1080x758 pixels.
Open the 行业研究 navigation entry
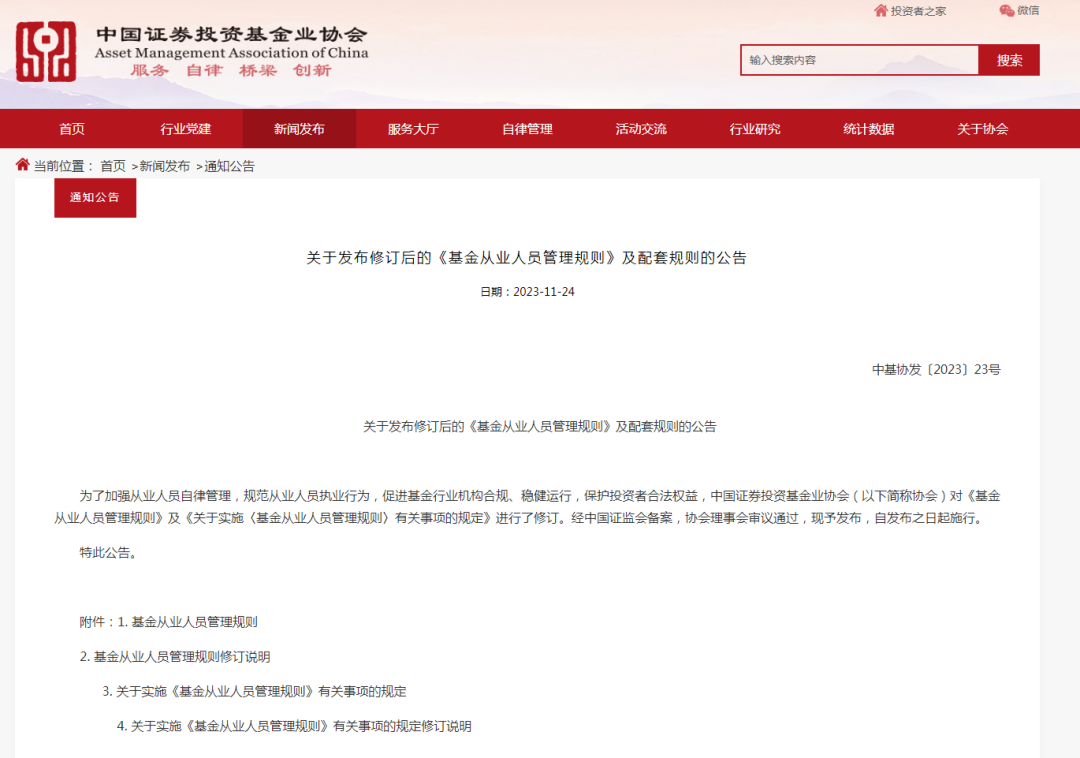(x=754, y=129)
